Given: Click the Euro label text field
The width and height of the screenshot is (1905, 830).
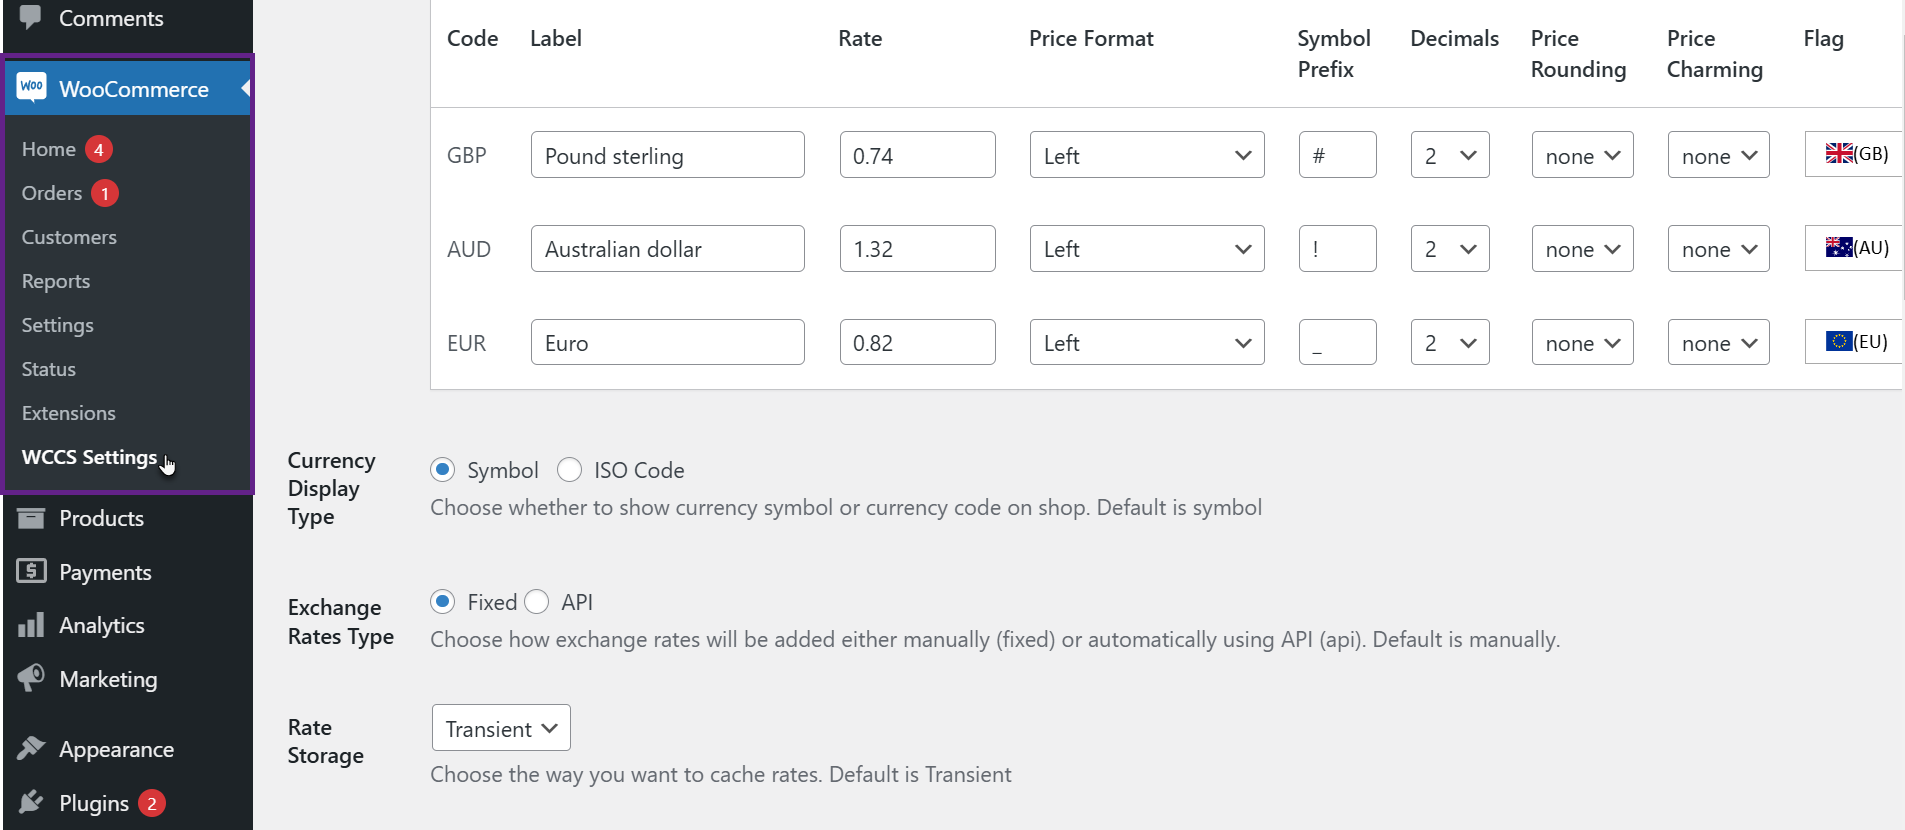Looking at the screenshot, I should 668,343.
